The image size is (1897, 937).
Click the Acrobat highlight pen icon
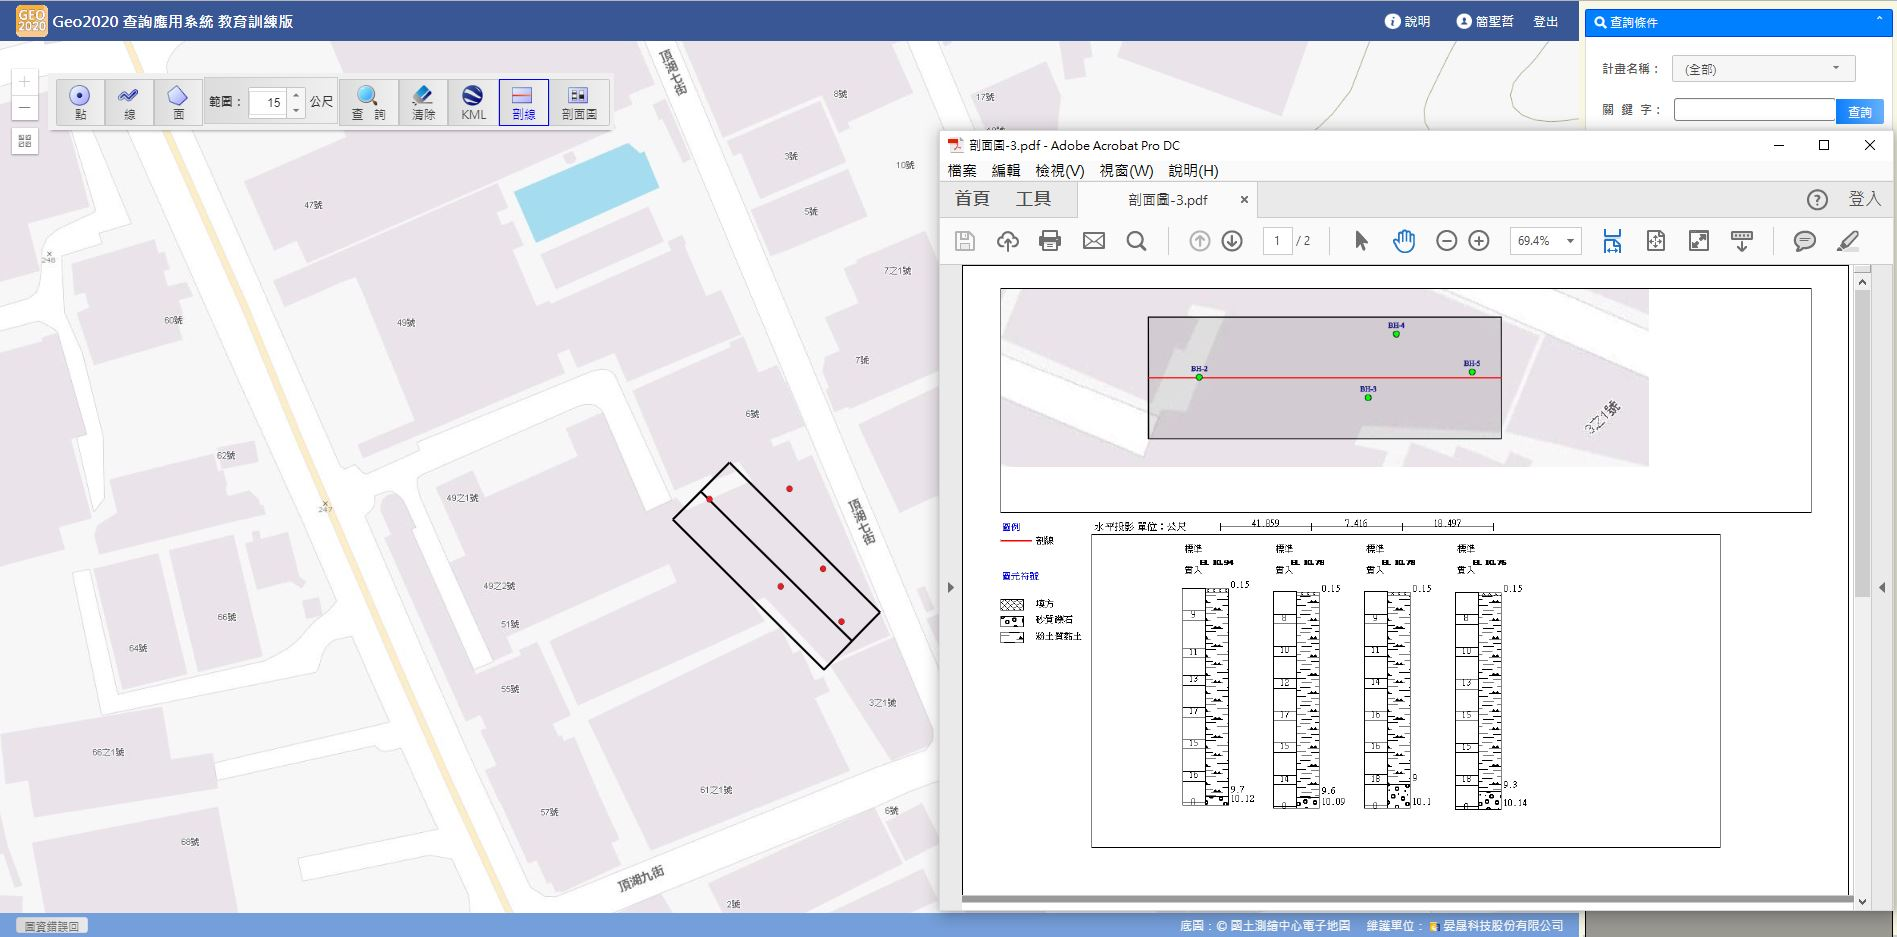coord(1848,241)
